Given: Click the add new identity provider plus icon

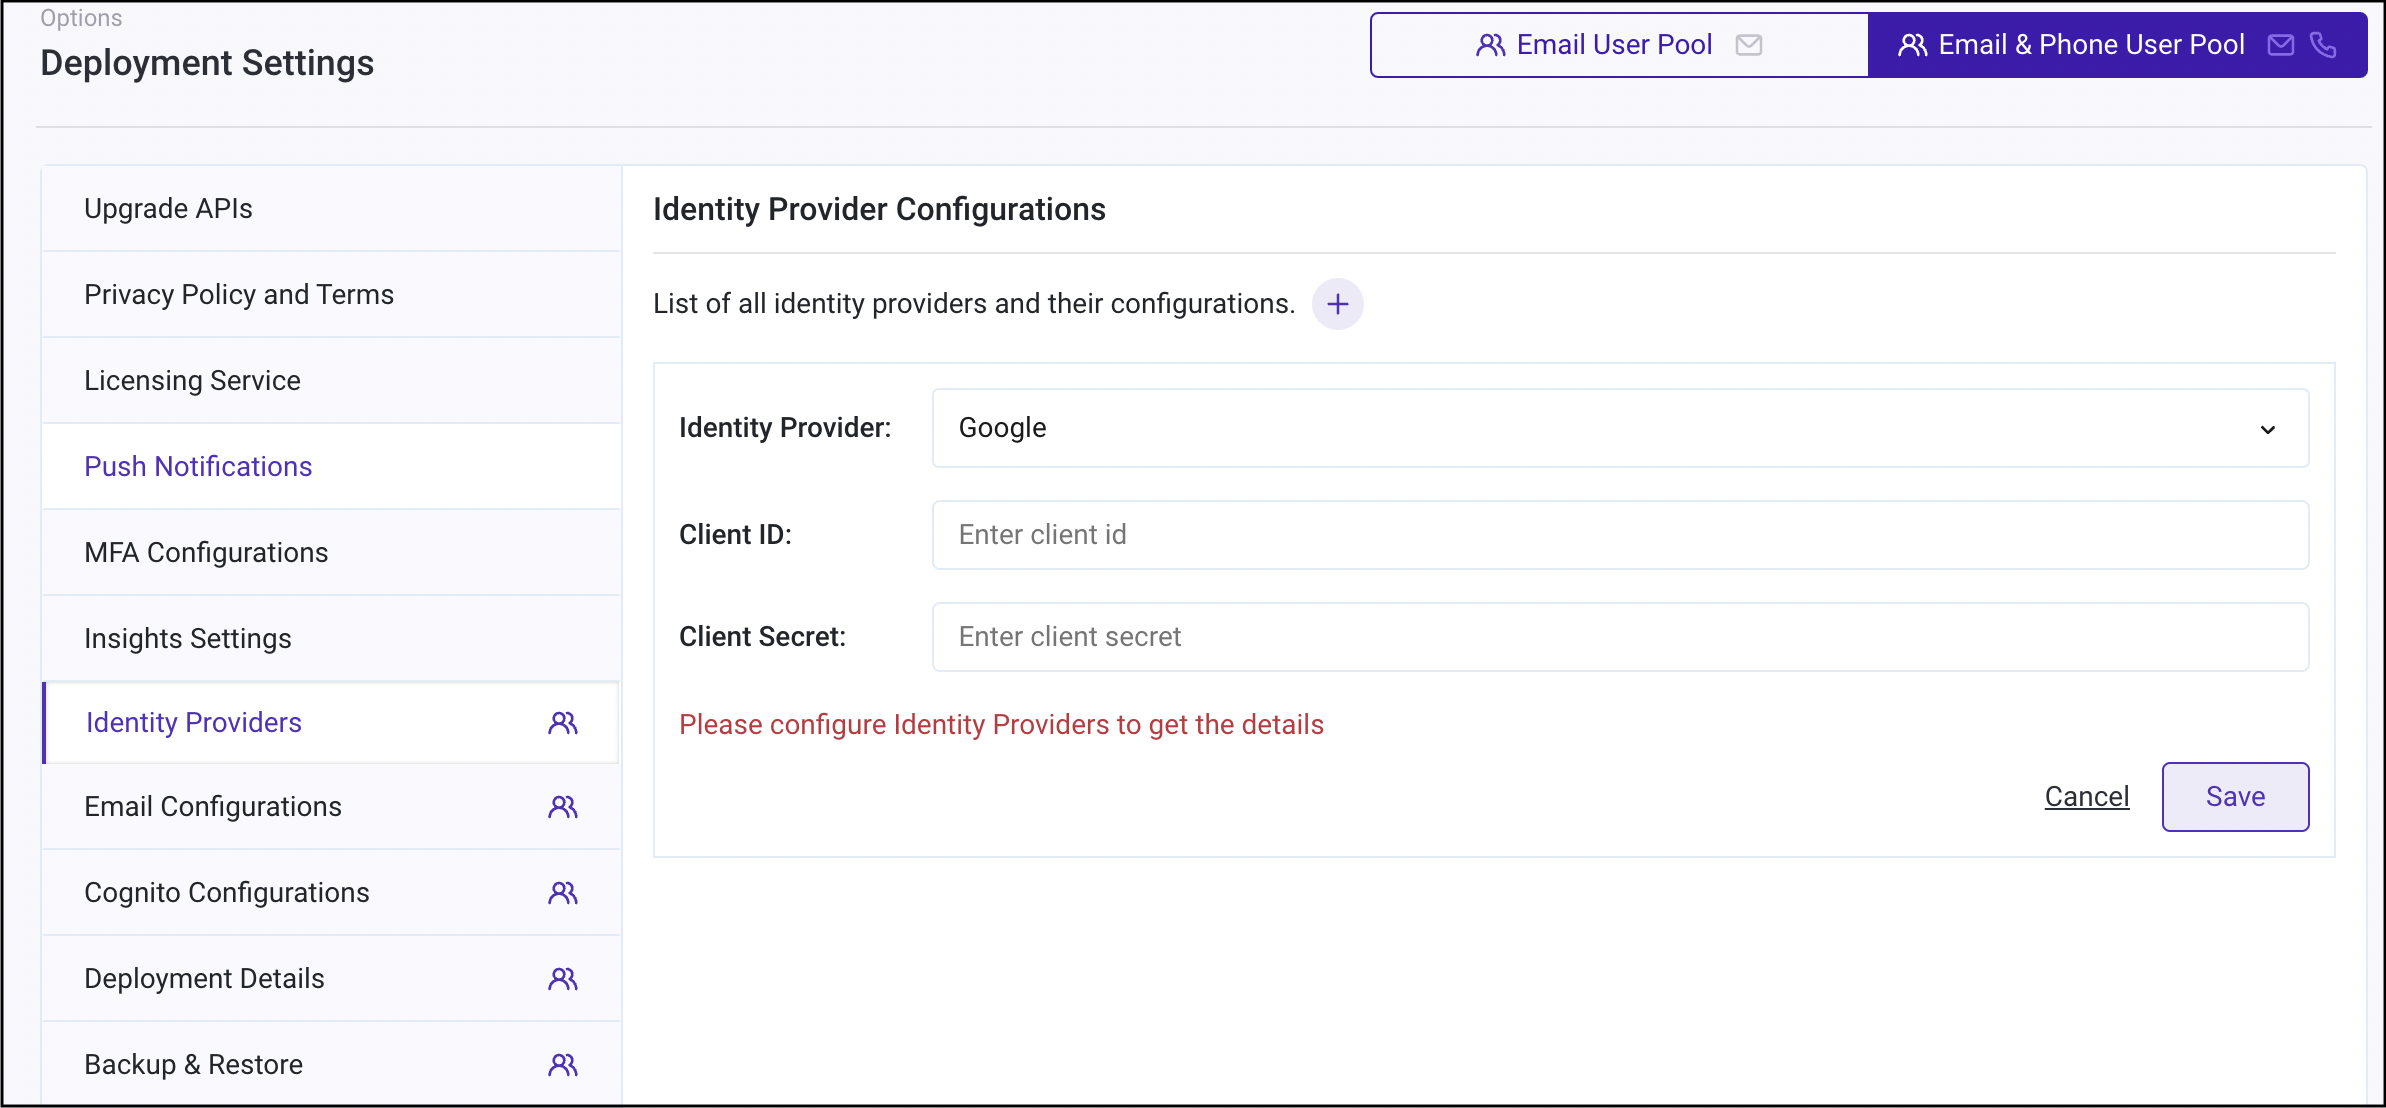Looking at the screenshot, I should (1338, 304).
